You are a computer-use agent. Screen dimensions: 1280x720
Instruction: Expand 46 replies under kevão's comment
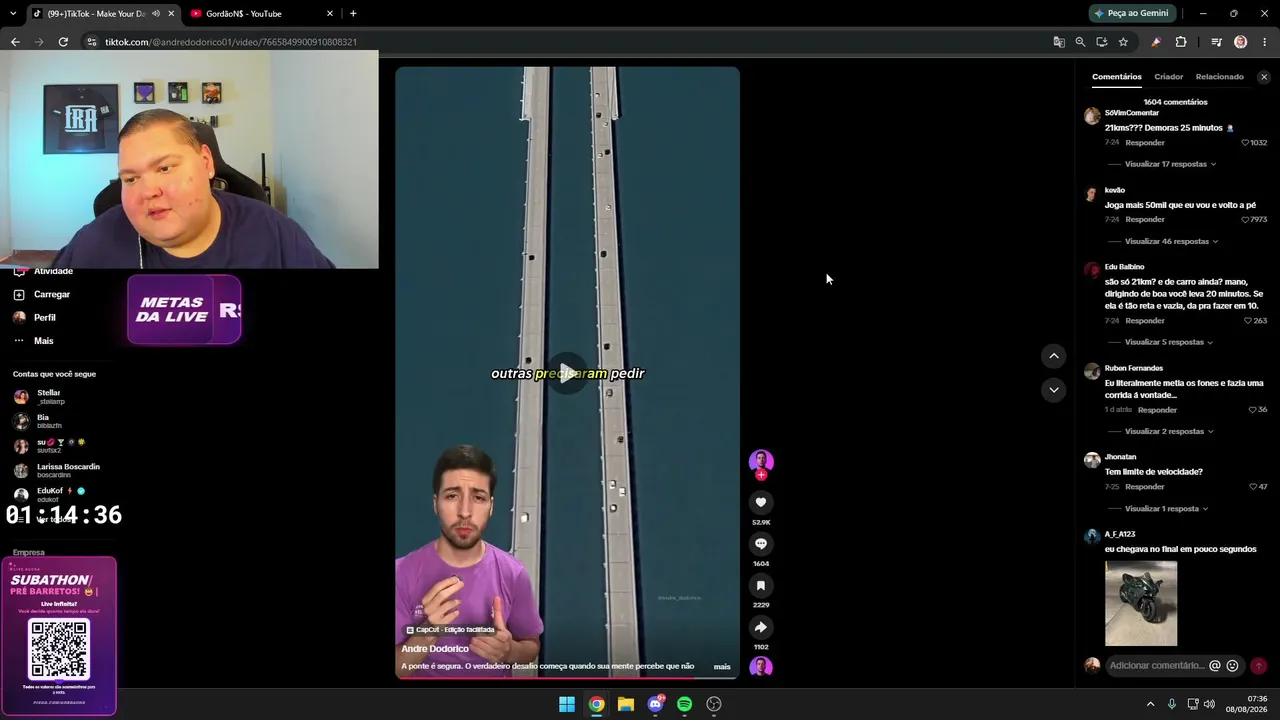coord(1171,242)
